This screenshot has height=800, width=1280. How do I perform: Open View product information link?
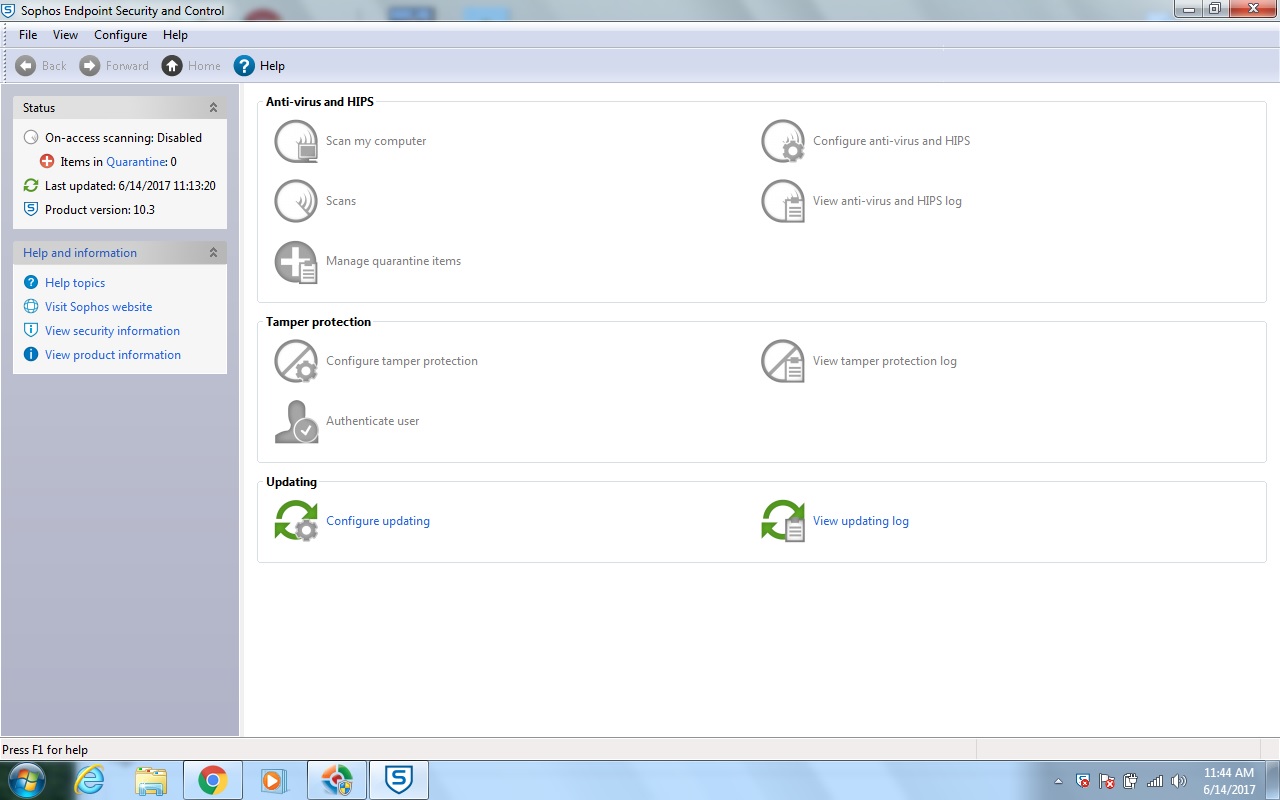113,355
